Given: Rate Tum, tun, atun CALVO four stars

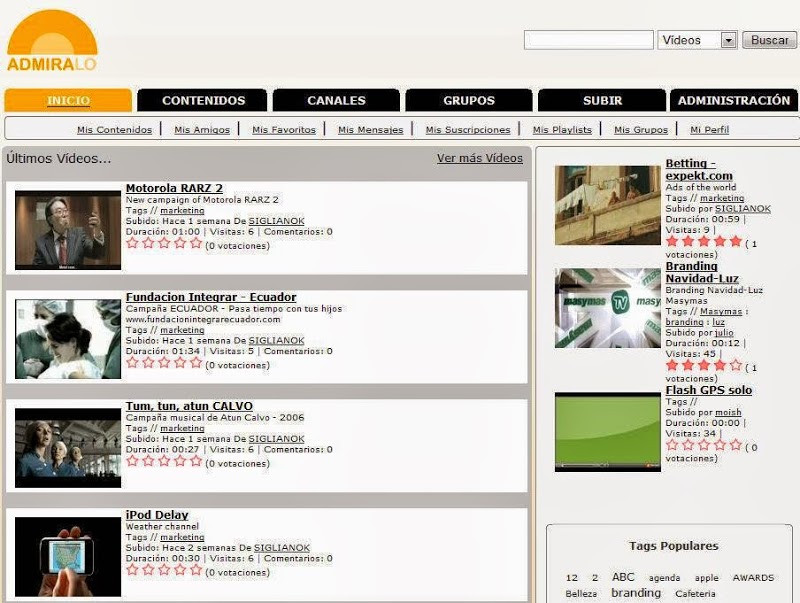Looking at the screenshot, I should (x=180, y=461).
